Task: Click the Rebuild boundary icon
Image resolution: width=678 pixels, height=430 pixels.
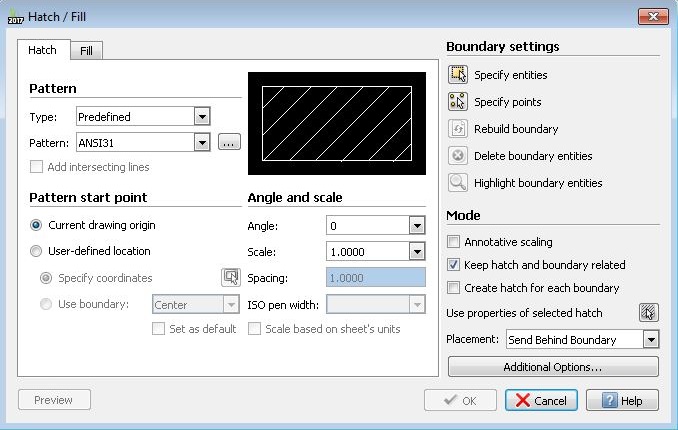Action: 457,129
